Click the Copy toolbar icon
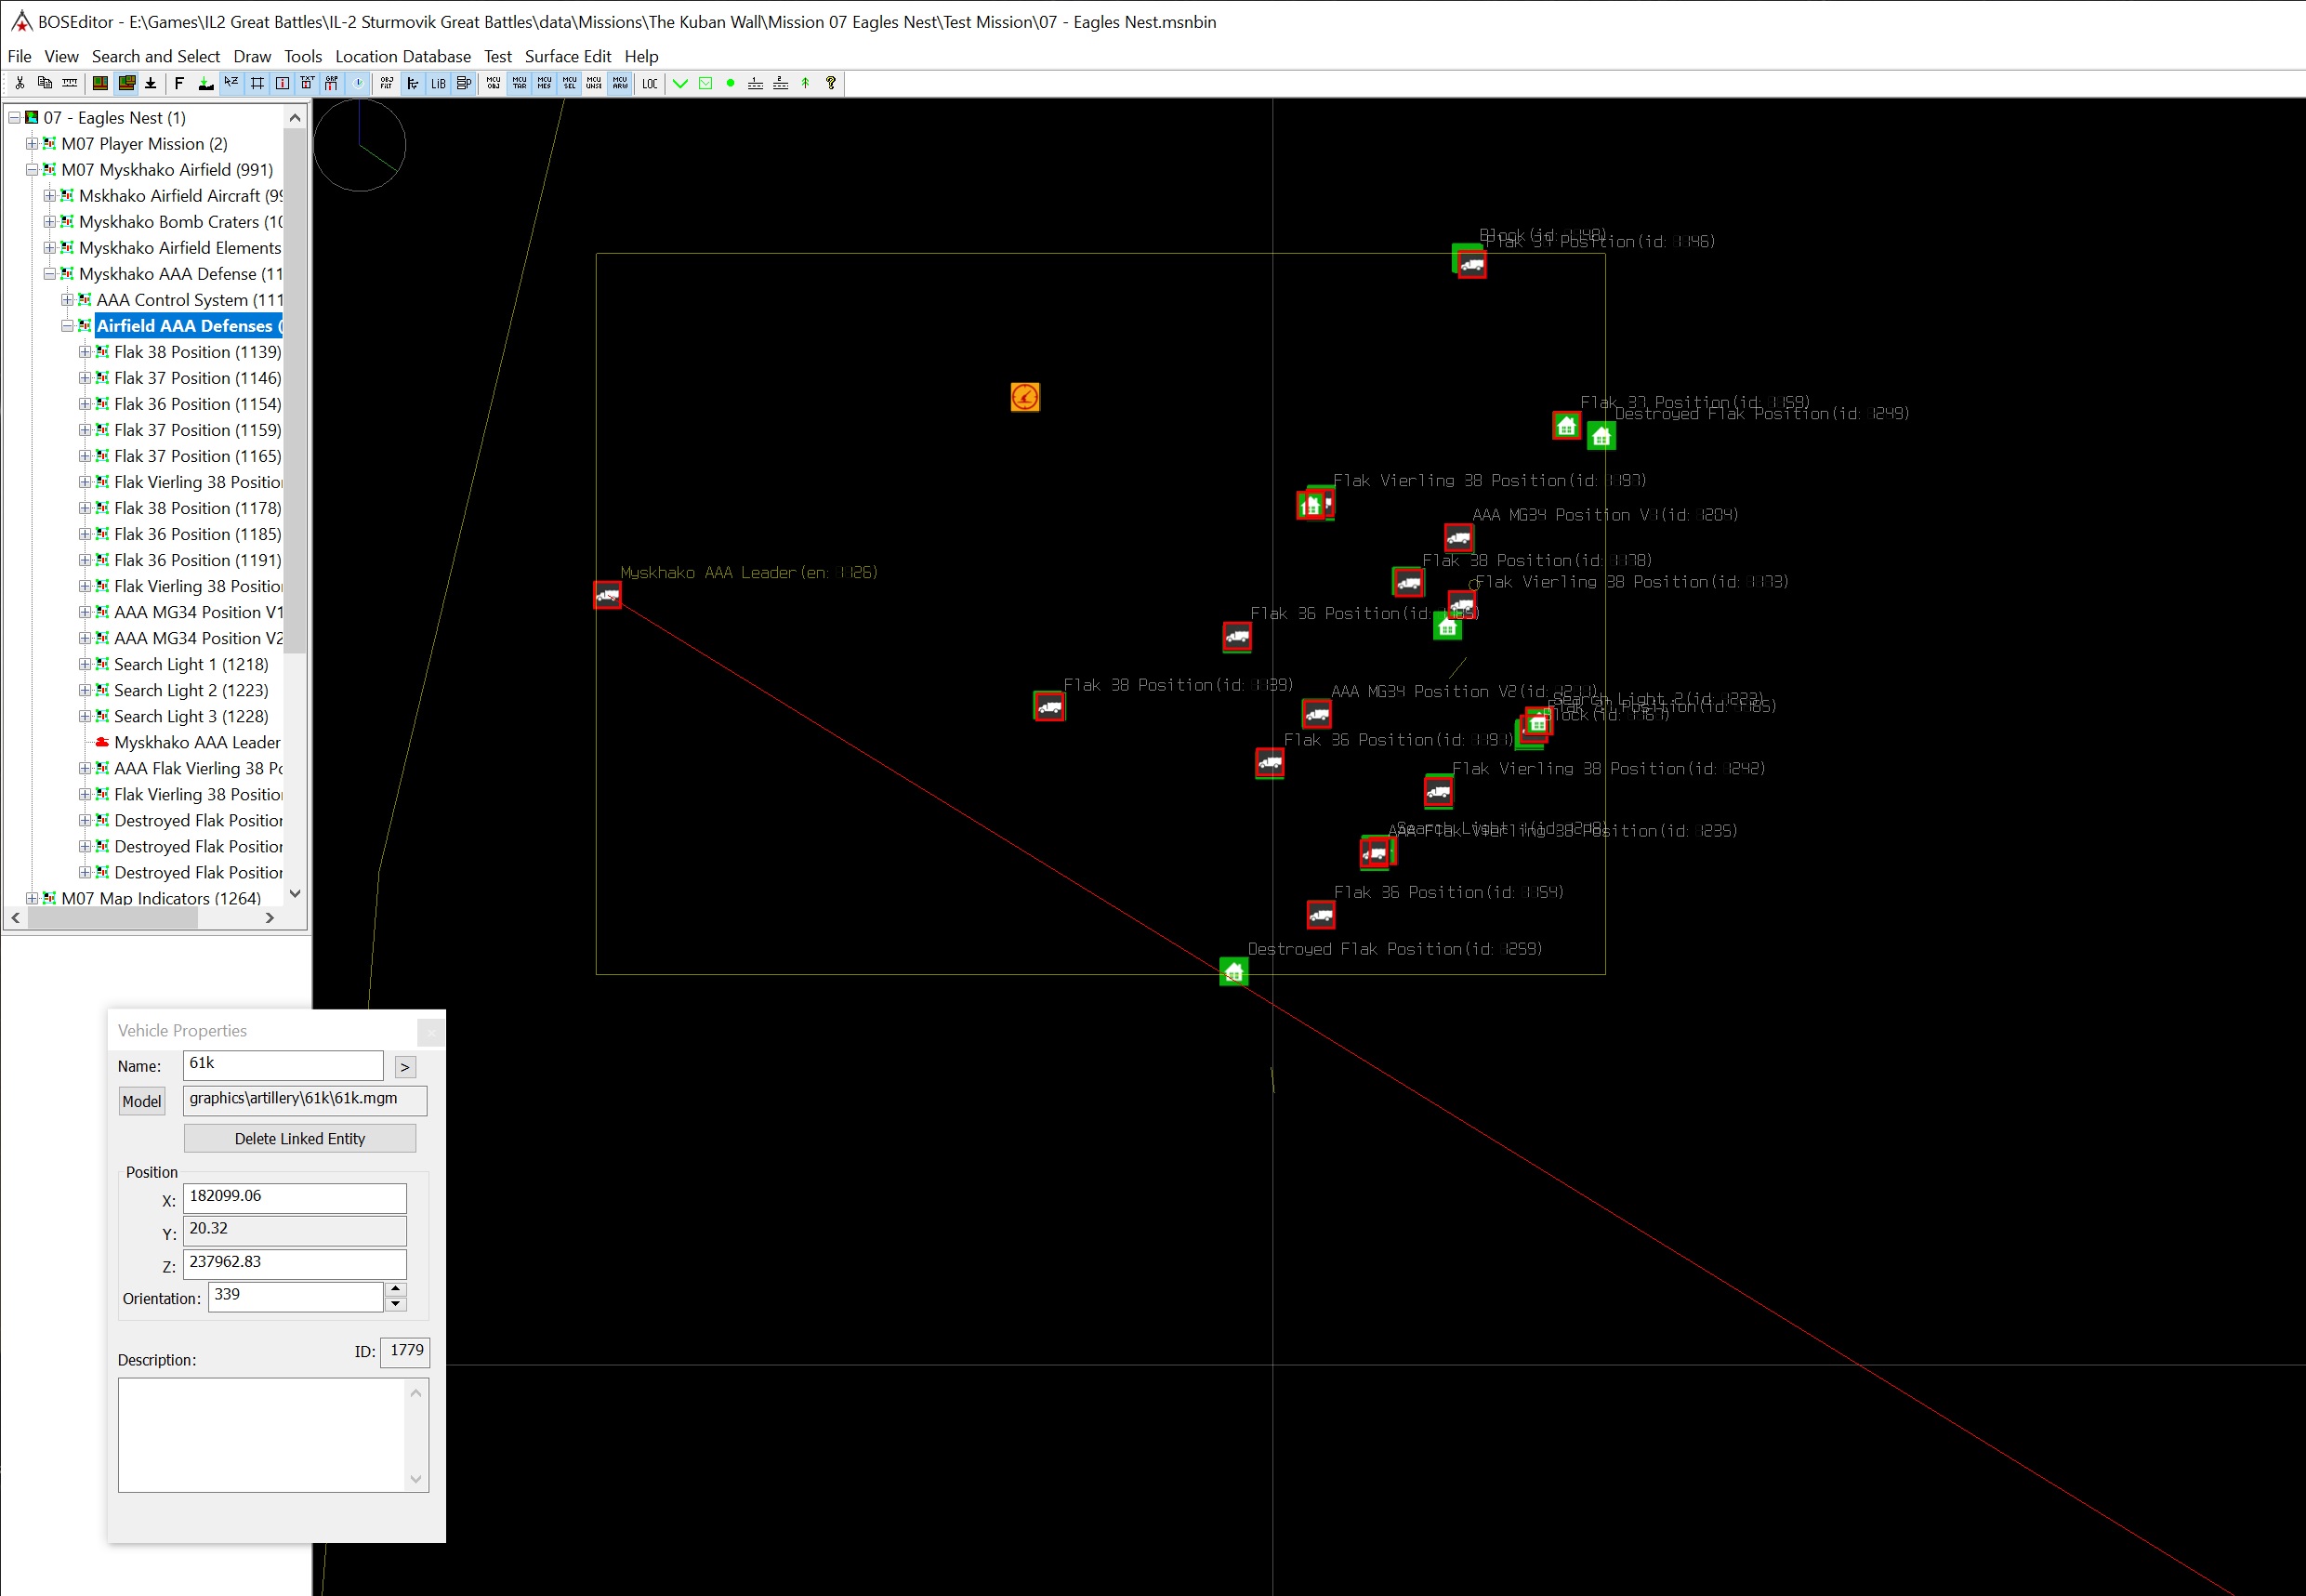The image size is (2306, 1596). click(x=44, y=84)
